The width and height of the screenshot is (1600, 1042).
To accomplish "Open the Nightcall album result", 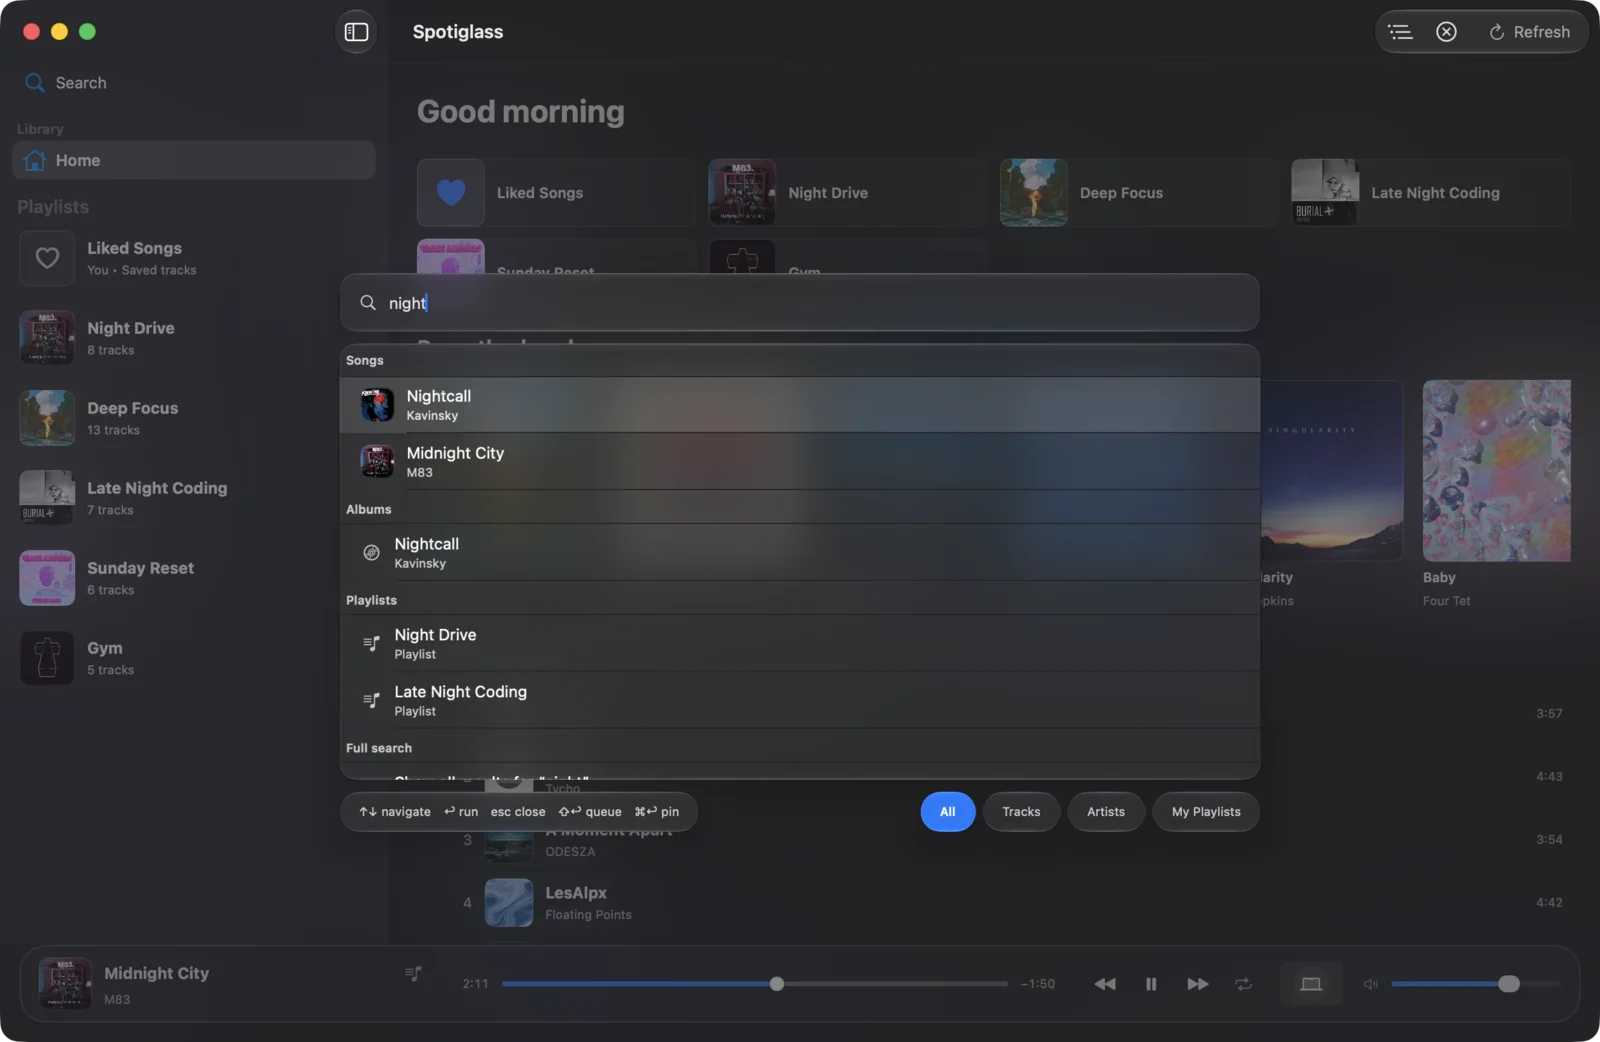I will pos(800,552).
